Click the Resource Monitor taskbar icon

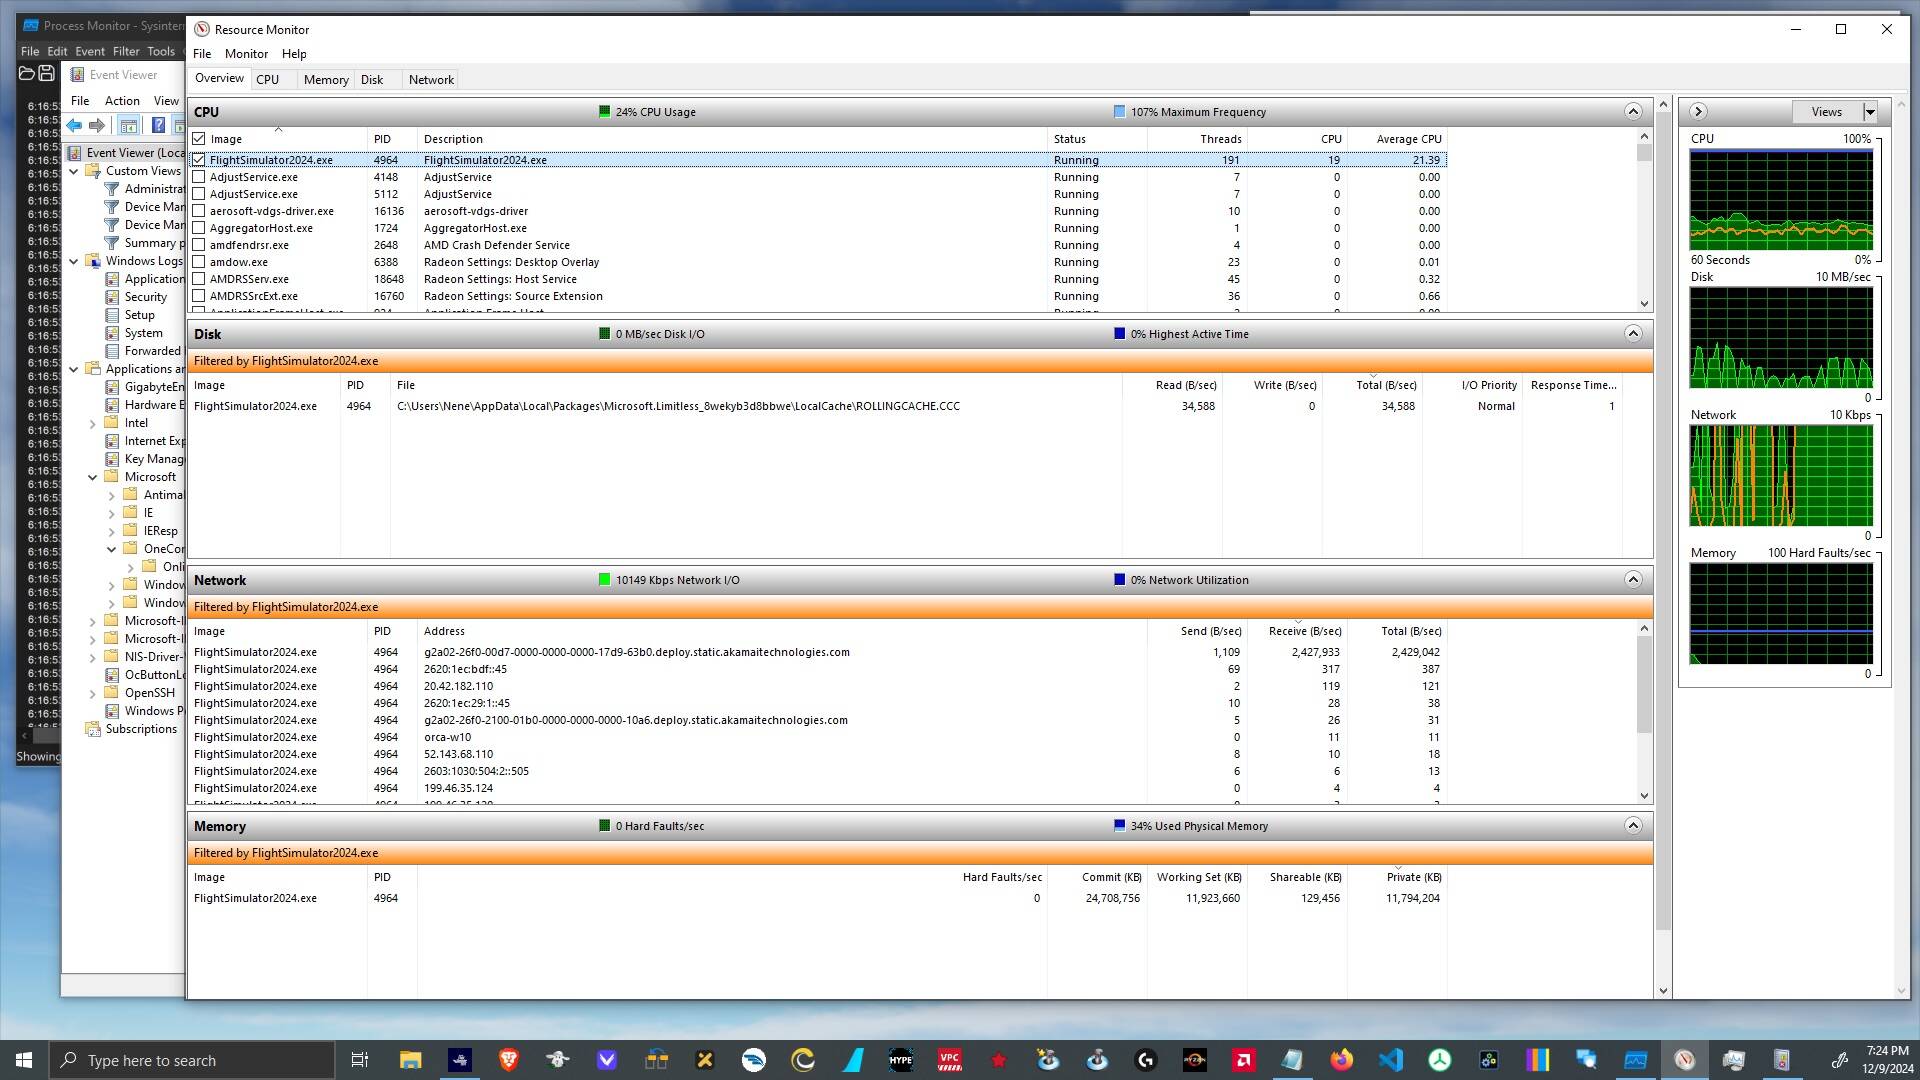pyautogui.click(x=1685, y=1060)
